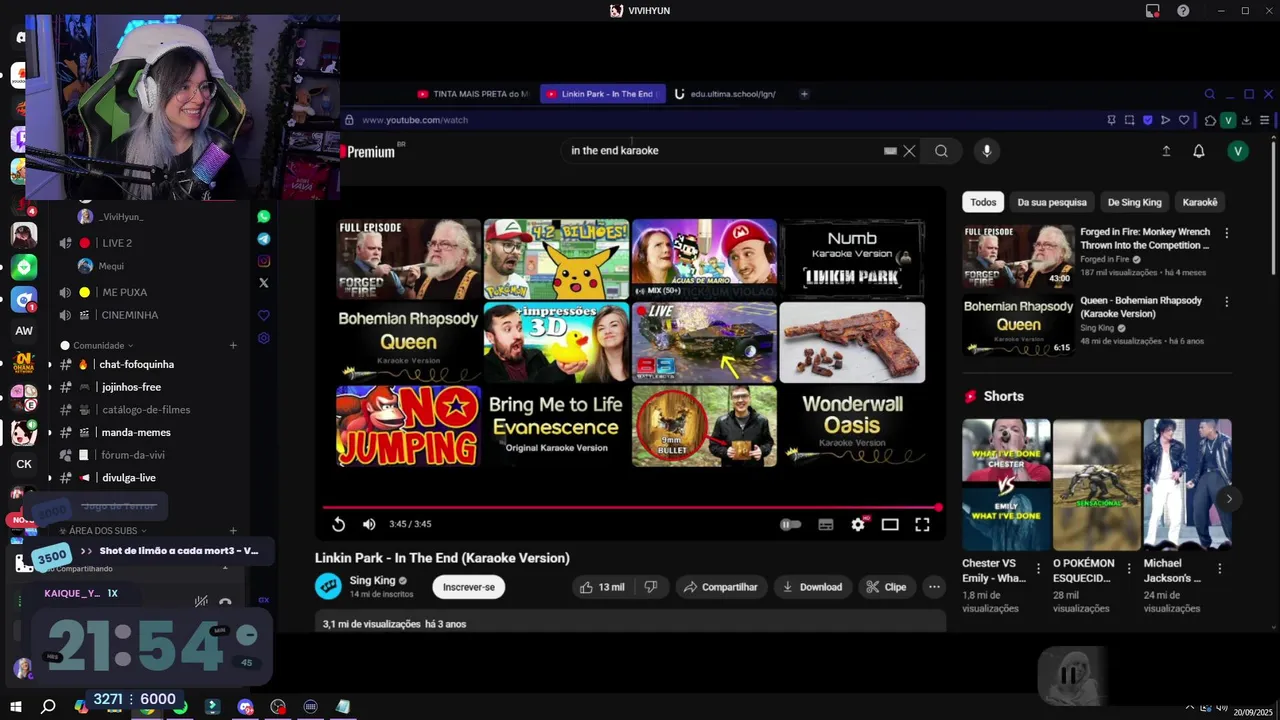Click the browser address bar
This screenshot has width=1280, height=720.
point(720,120)
